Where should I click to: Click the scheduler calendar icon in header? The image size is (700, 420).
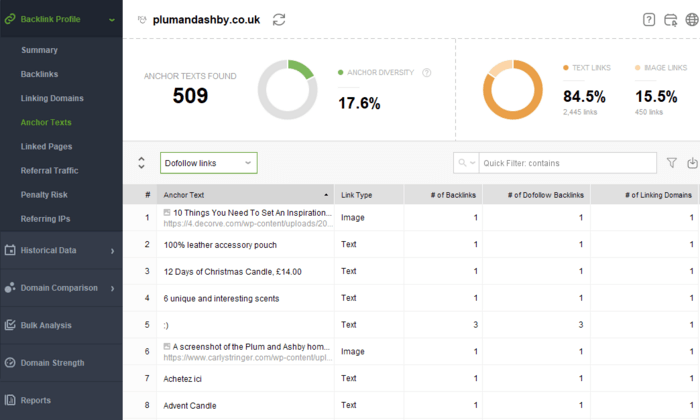[x=671, y=20]
